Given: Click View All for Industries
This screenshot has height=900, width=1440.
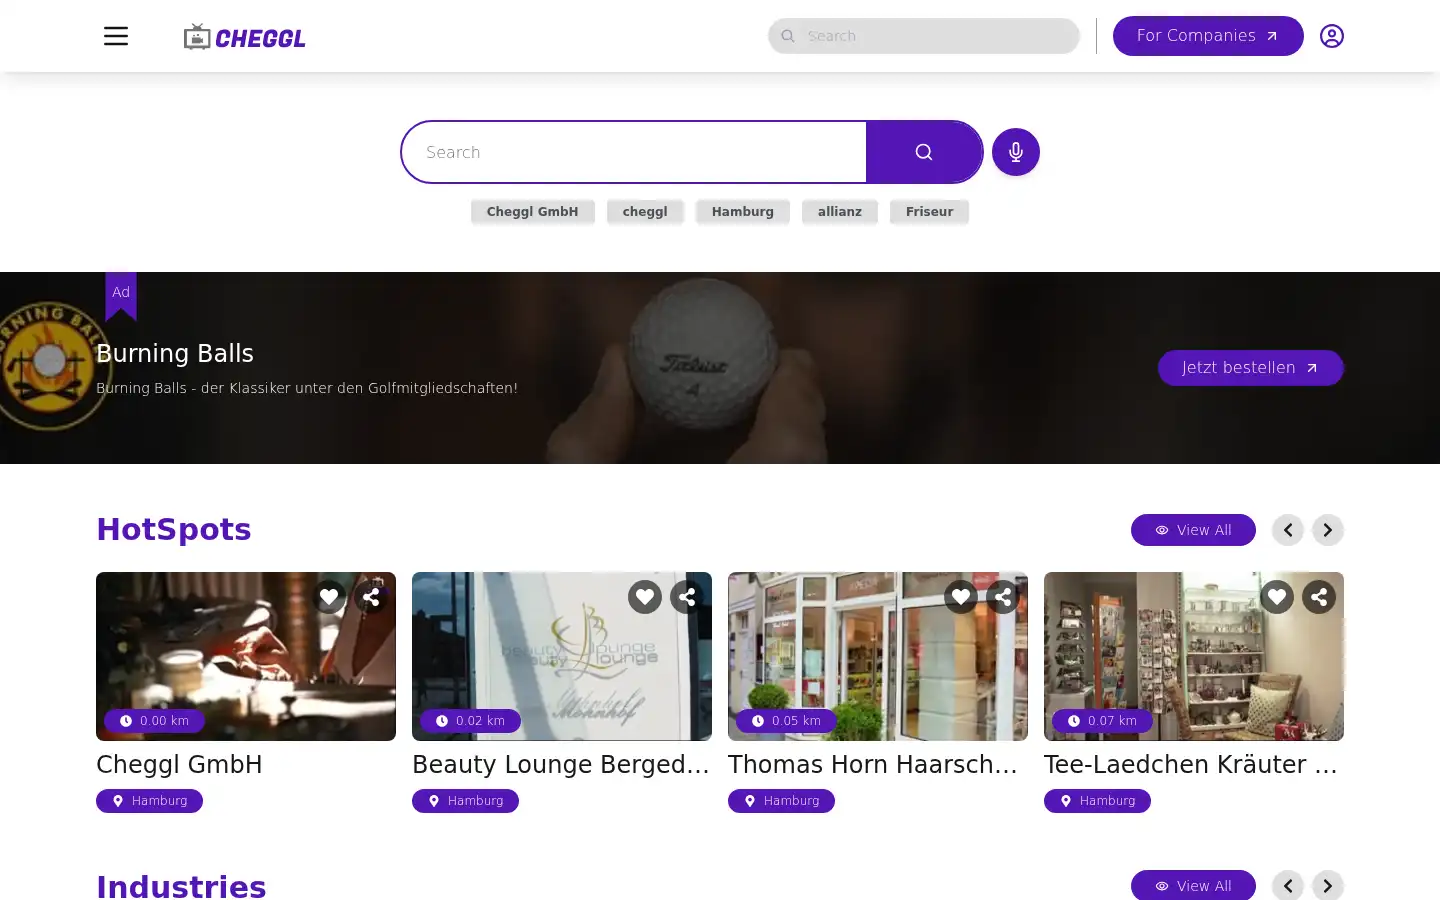Looking at the screenshot, I should pos(1193,885).
